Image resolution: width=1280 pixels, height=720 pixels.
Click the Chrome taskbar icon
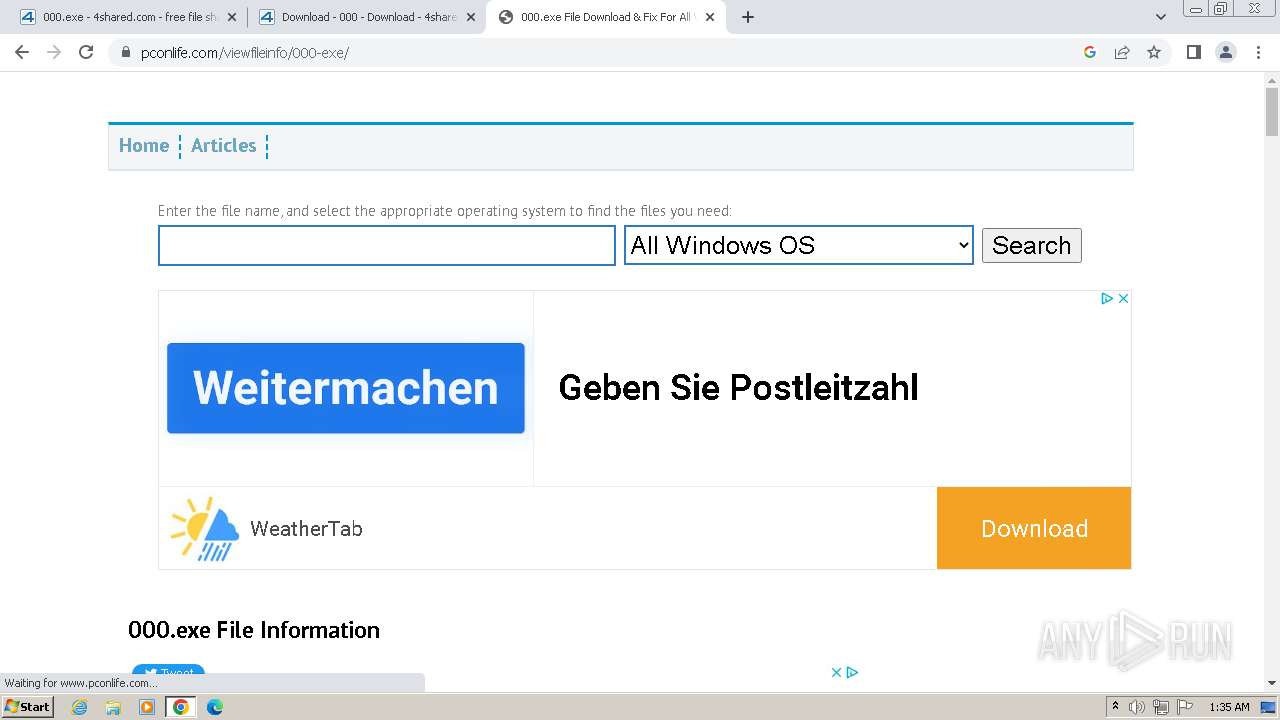click(181, 707)
